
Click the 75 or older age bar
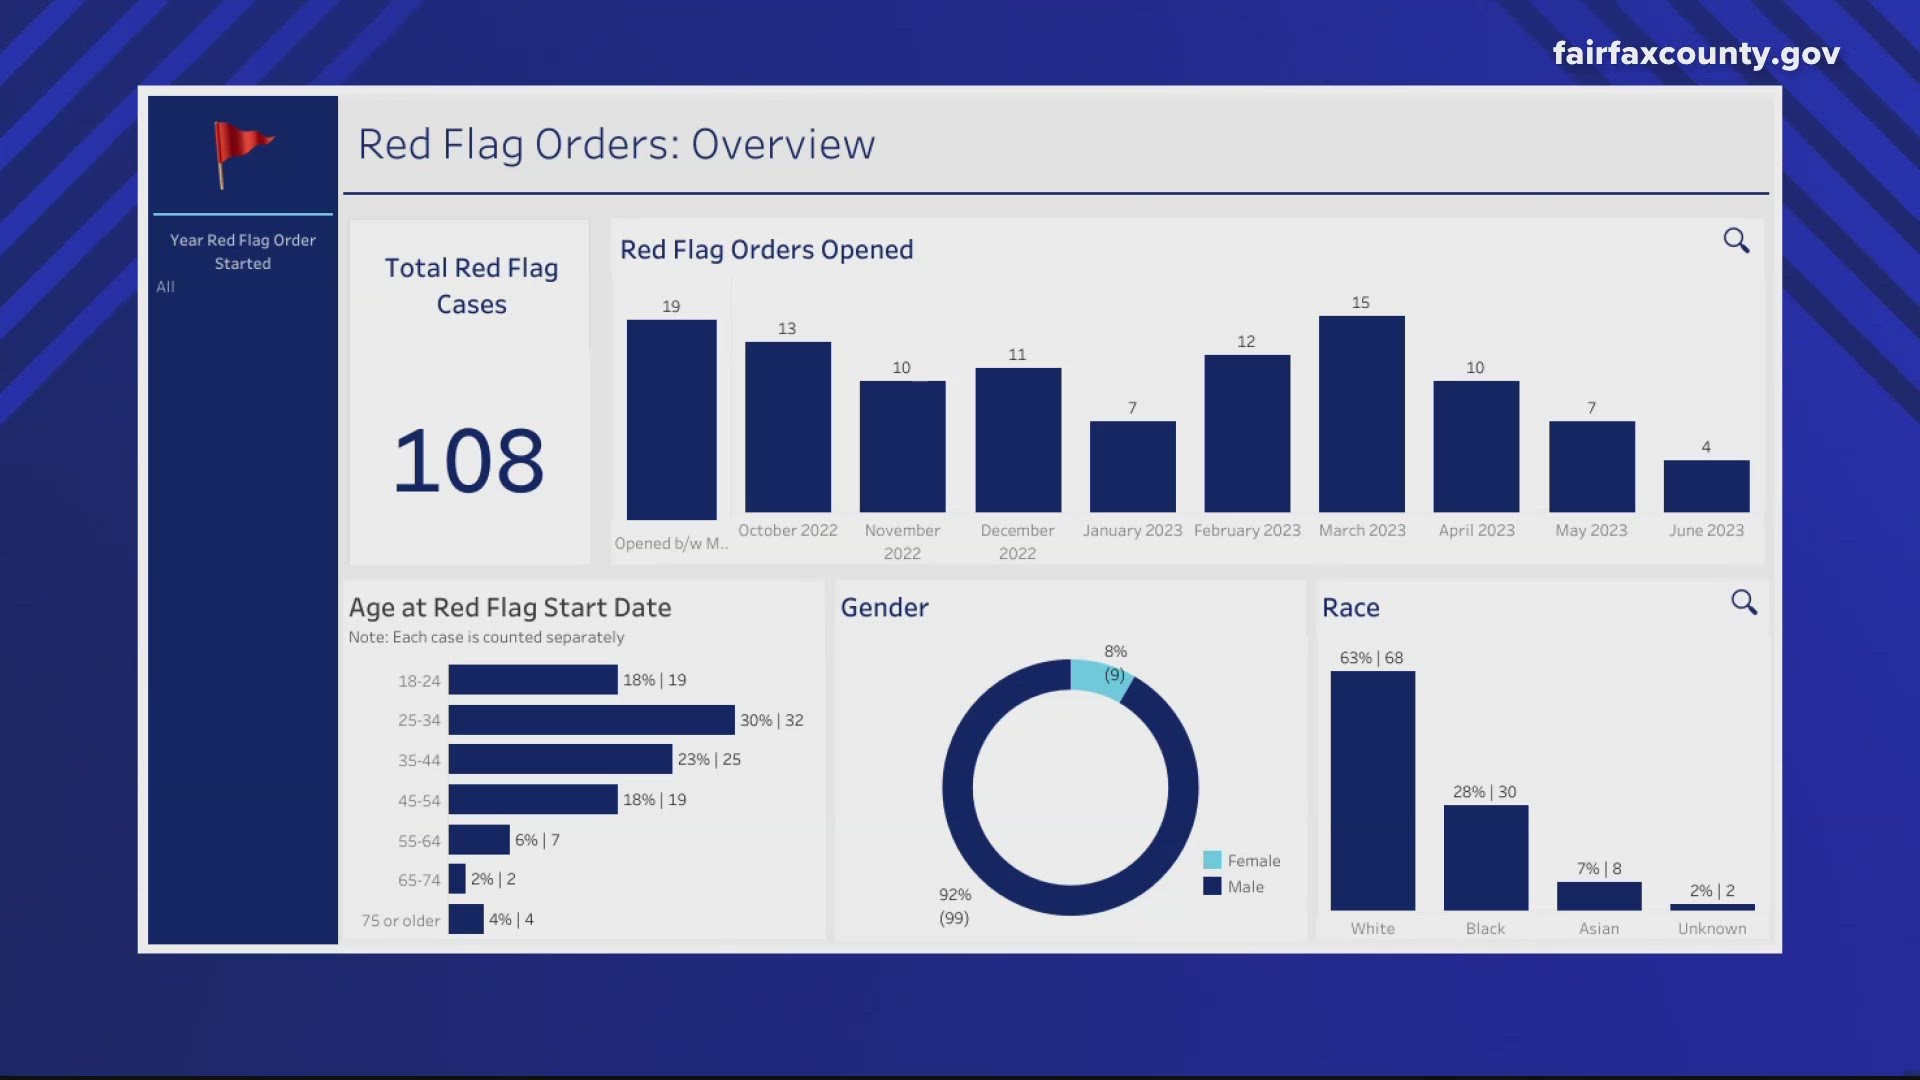(466, 919)
